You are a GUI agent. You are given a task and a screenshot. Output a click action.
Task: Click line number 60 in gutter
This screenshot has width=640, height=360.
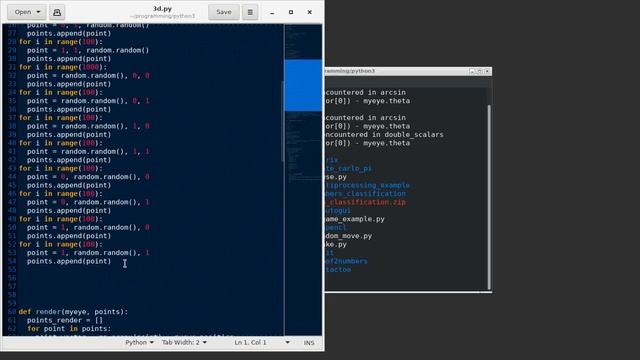coord(12,312)
